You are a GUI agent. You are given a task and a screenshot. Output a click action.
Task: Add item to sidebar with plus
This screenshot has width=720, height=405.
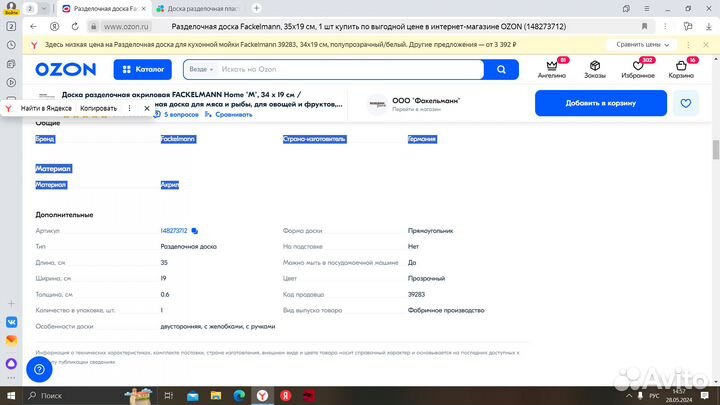point(11,304)
